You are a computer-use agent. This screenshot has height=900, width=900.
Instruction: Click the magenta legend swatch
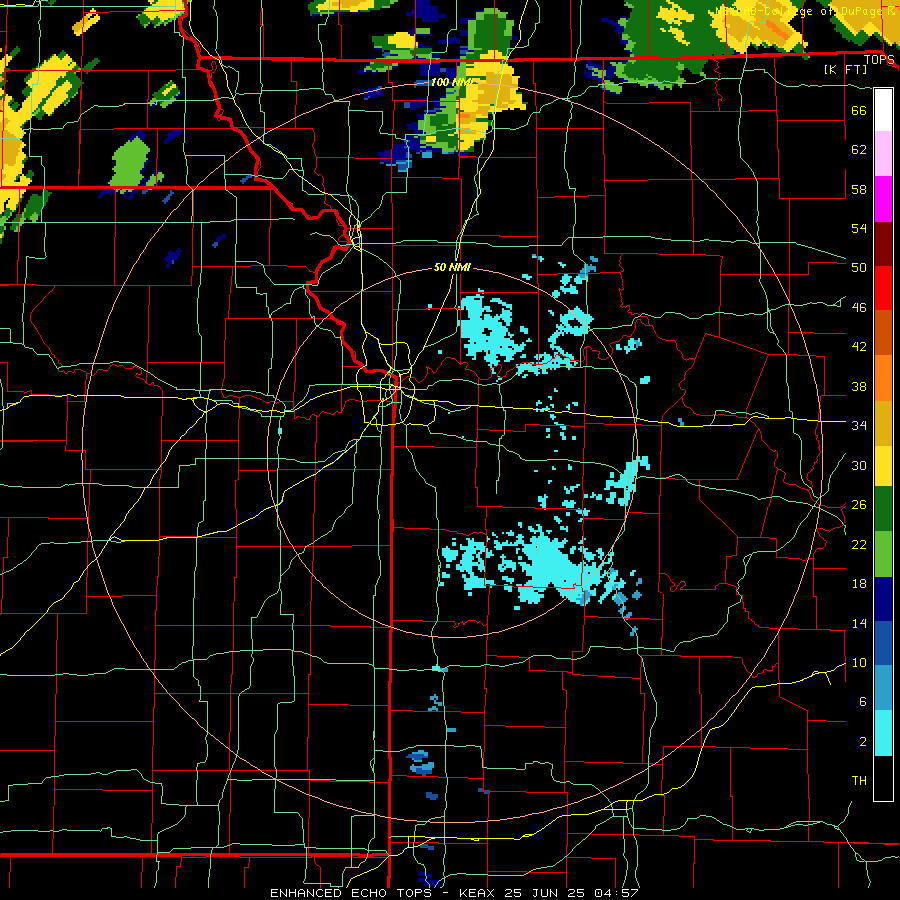pos(883,199)
